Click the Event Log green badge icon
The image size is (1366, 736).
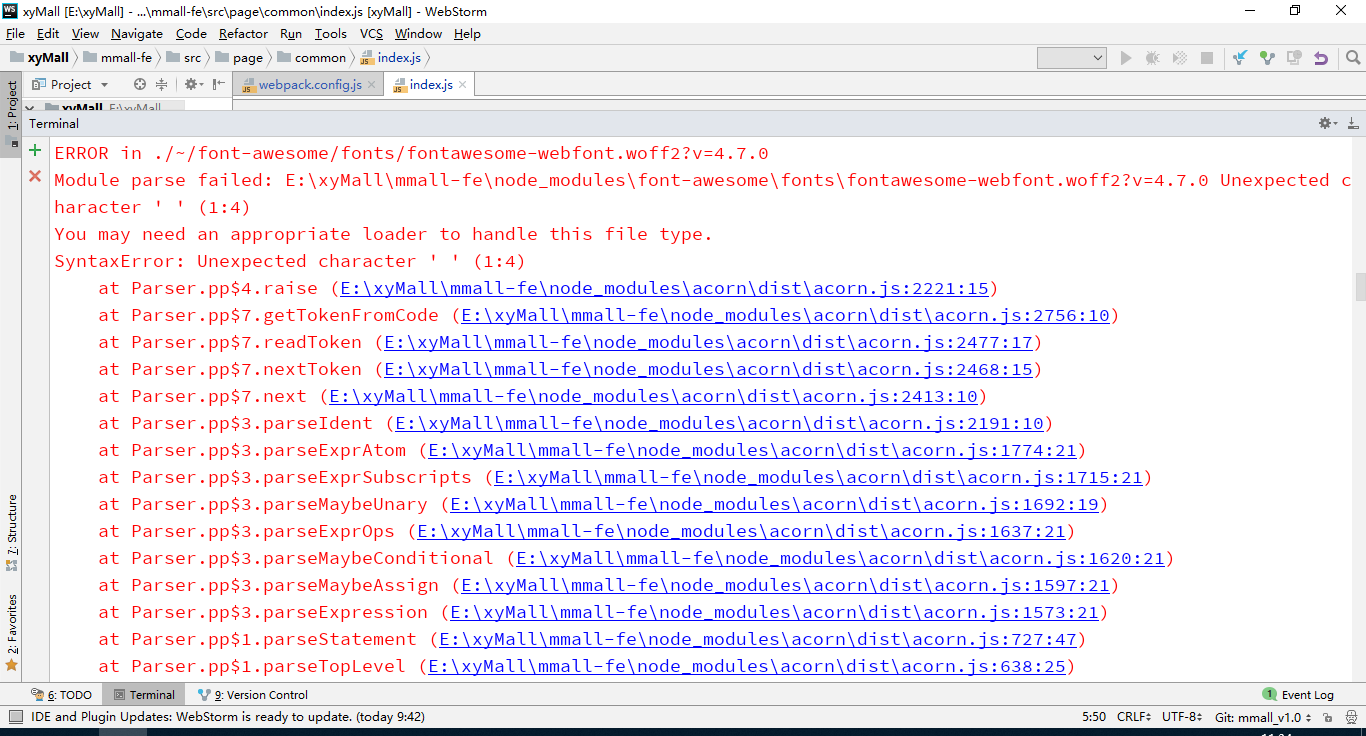point(1269,694)
